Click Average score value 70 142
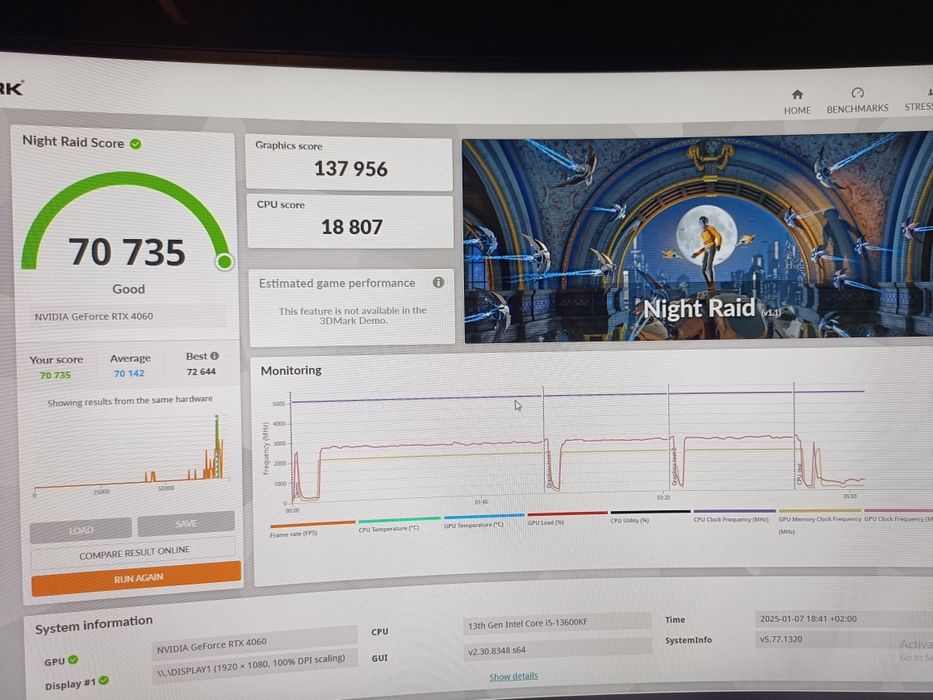Screen dimensions: 933x700 coord(129,373)
